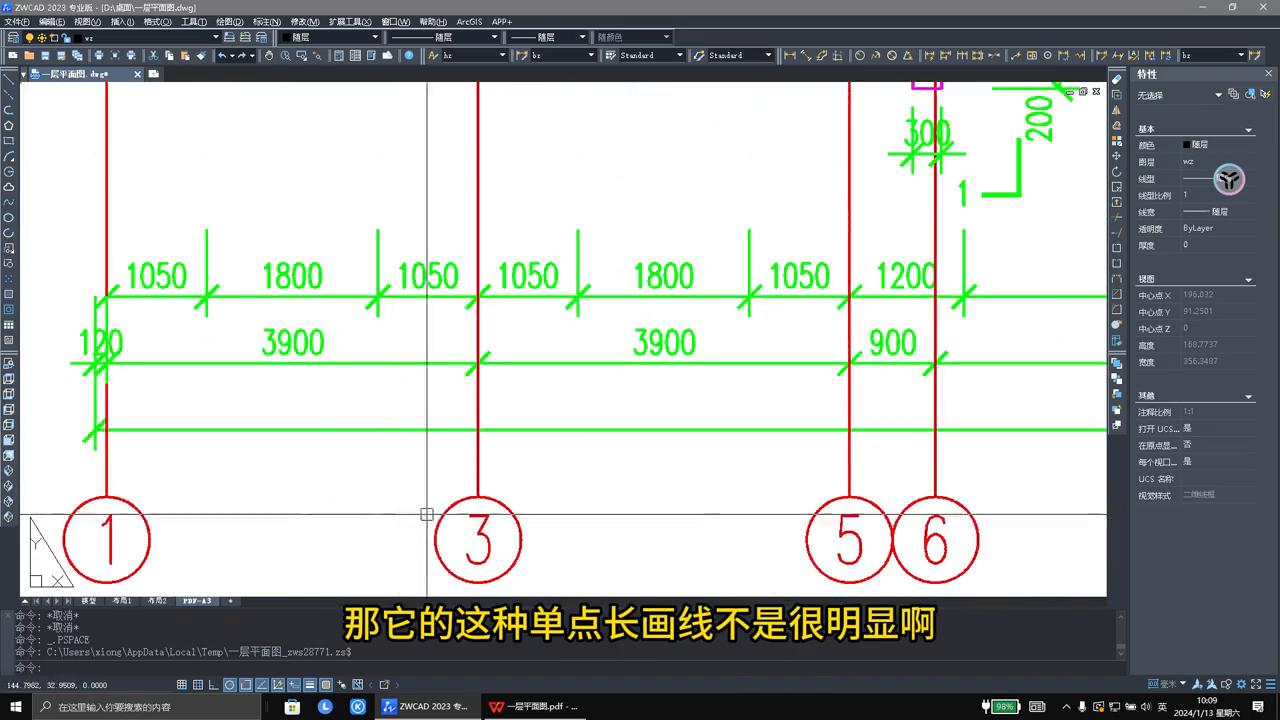Click the Realtime Zoom magnifier icon

click(x=285, y=55)
